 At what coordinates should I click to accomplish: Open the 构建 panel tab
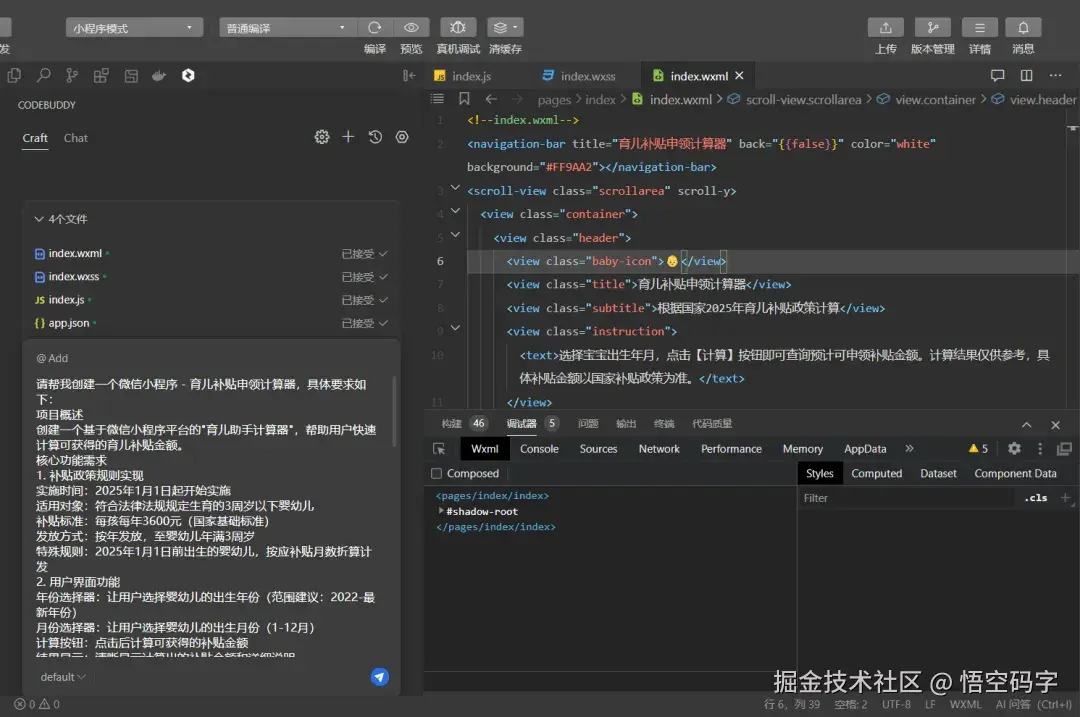pyautogui.click(x=452, y=424)
